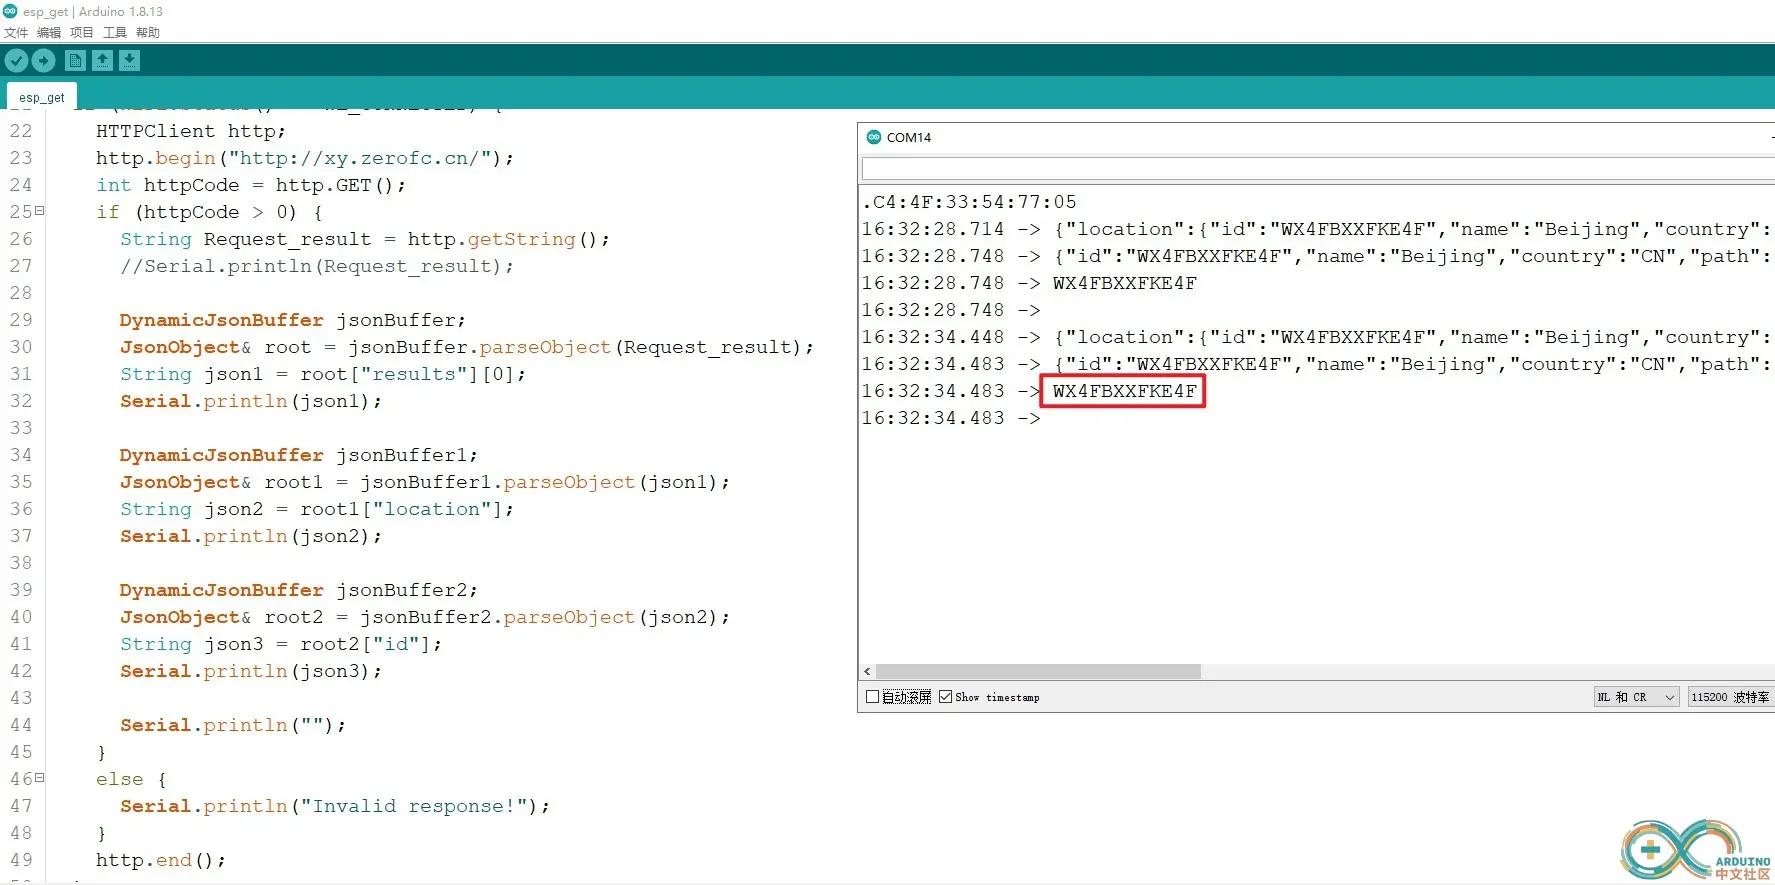Screen dimensions: 1775x885
Task: Click the MAC address line .C4:4F:33:54:77:05
Action: [x=969, y=202]
